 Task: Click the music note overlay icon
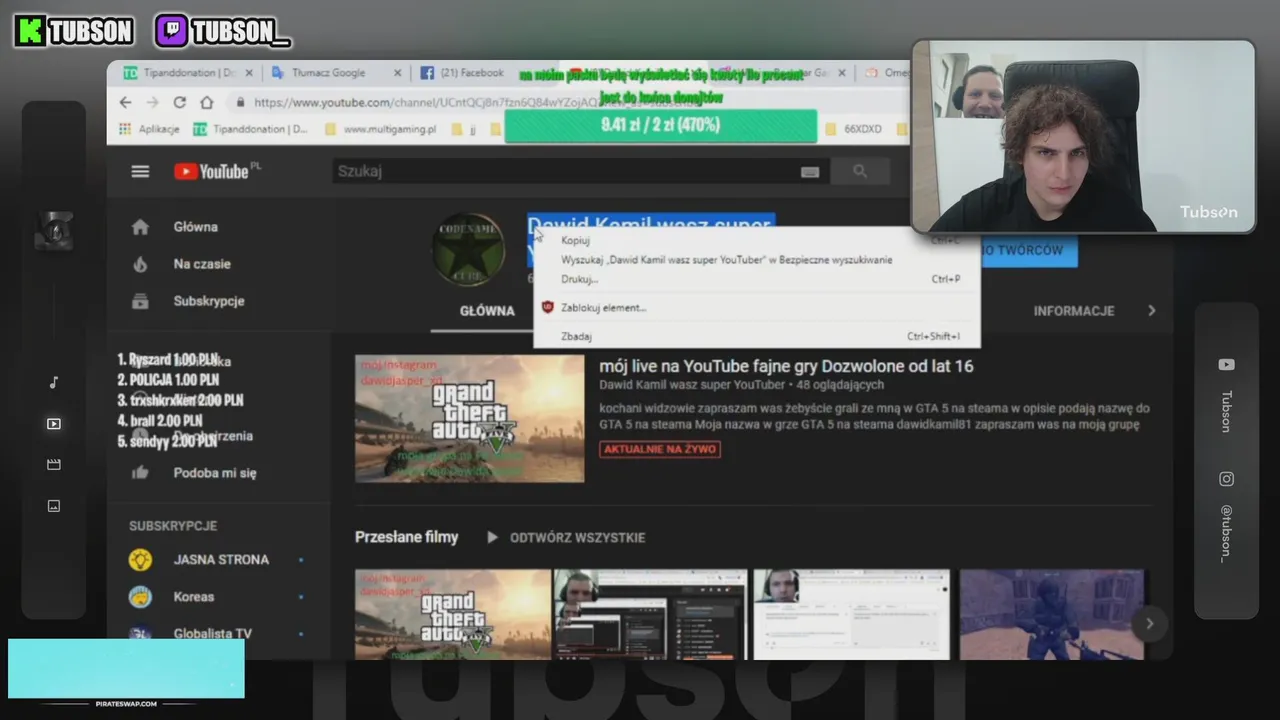point(54,382)
